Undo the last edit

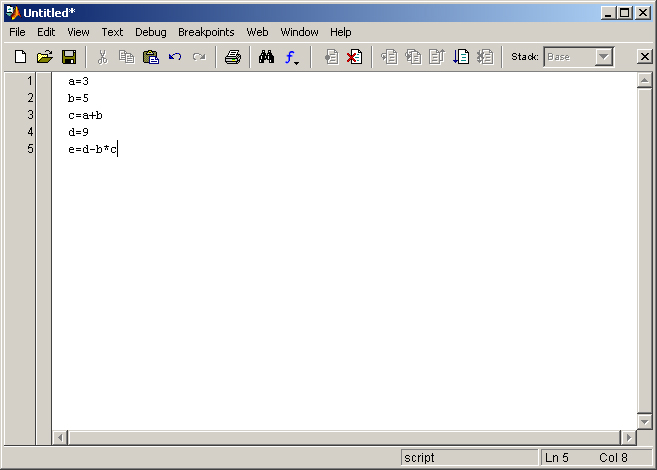click(x=175, y=57)
